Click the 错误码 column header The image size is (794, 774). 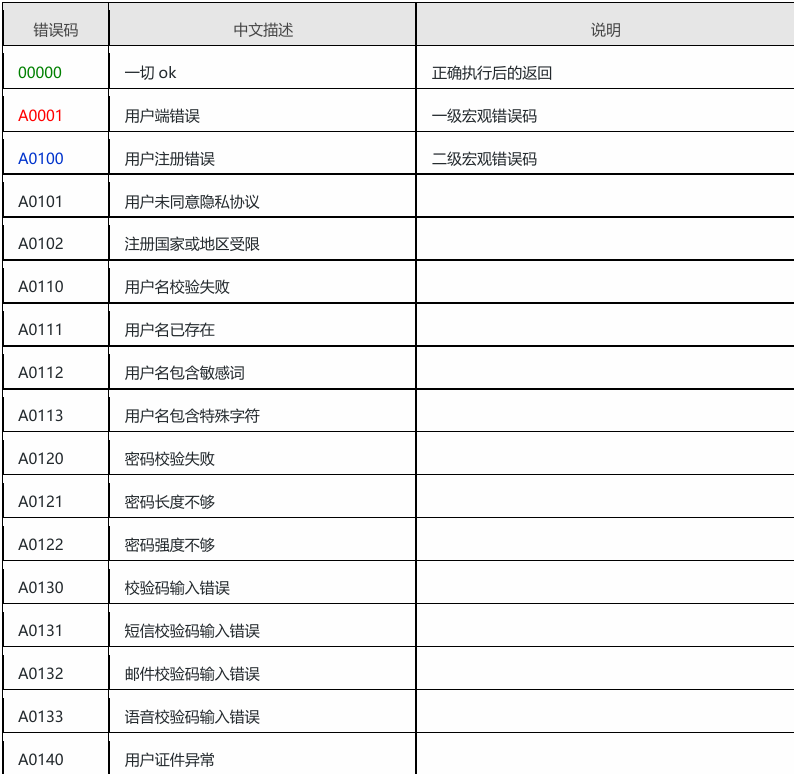tap(55, 30)
